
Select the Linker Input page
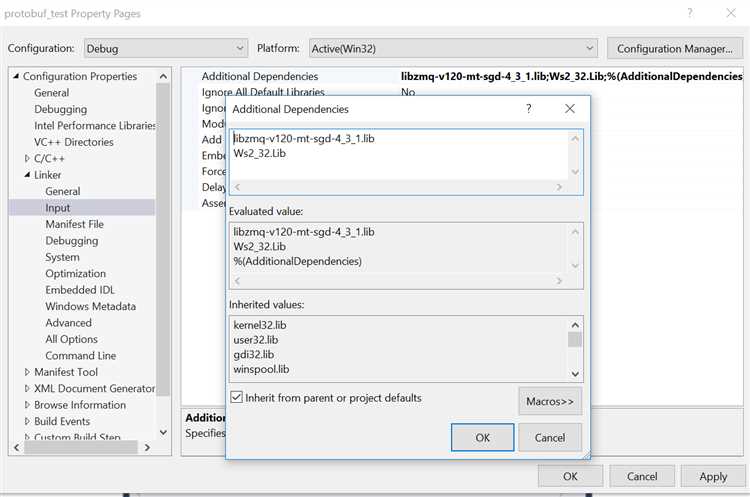coord(57,208)
